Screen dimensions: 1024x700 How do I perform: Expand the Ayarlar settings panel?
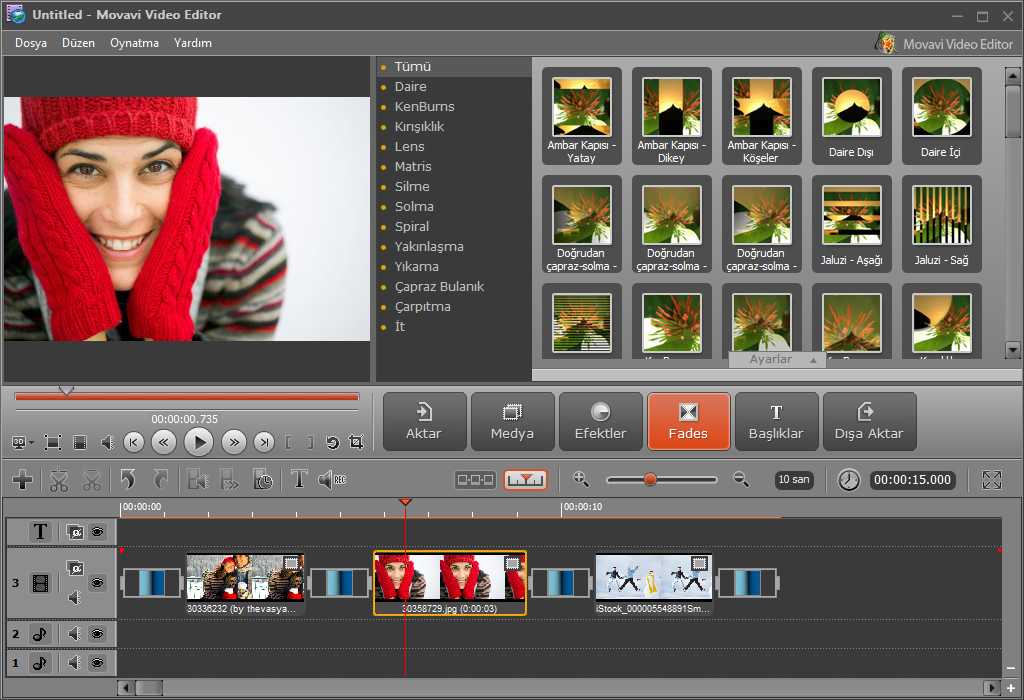pyautogui.click(x=777, y=360)
